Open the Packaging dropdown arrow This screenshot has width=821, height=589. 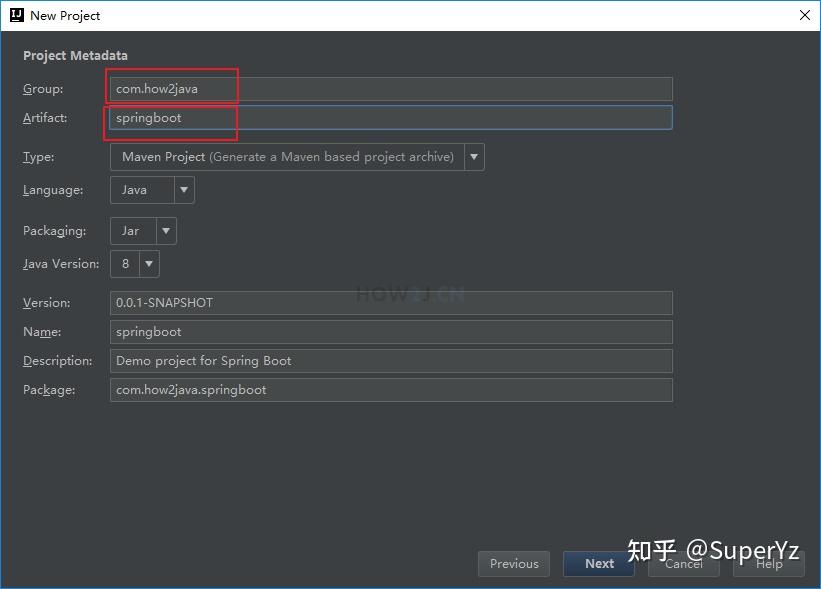[166, 231]
